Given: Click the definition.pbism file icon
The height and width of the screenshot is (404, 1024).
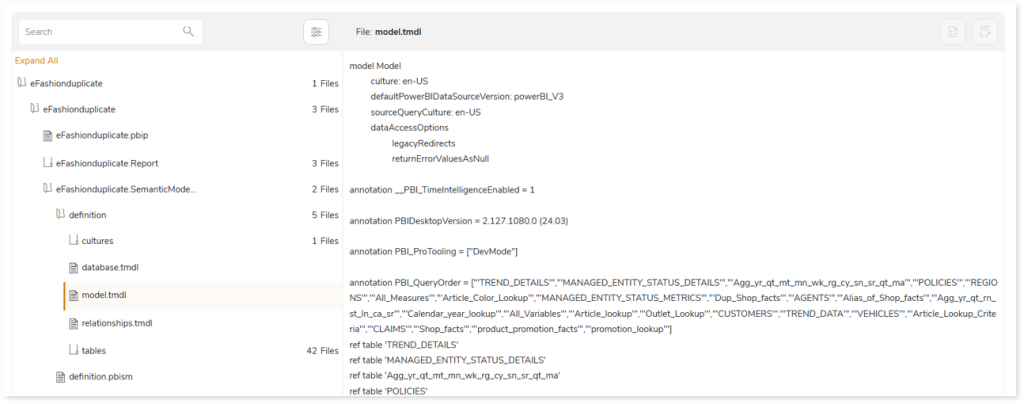Looking at the screenshot, I should tap(59, 376).
